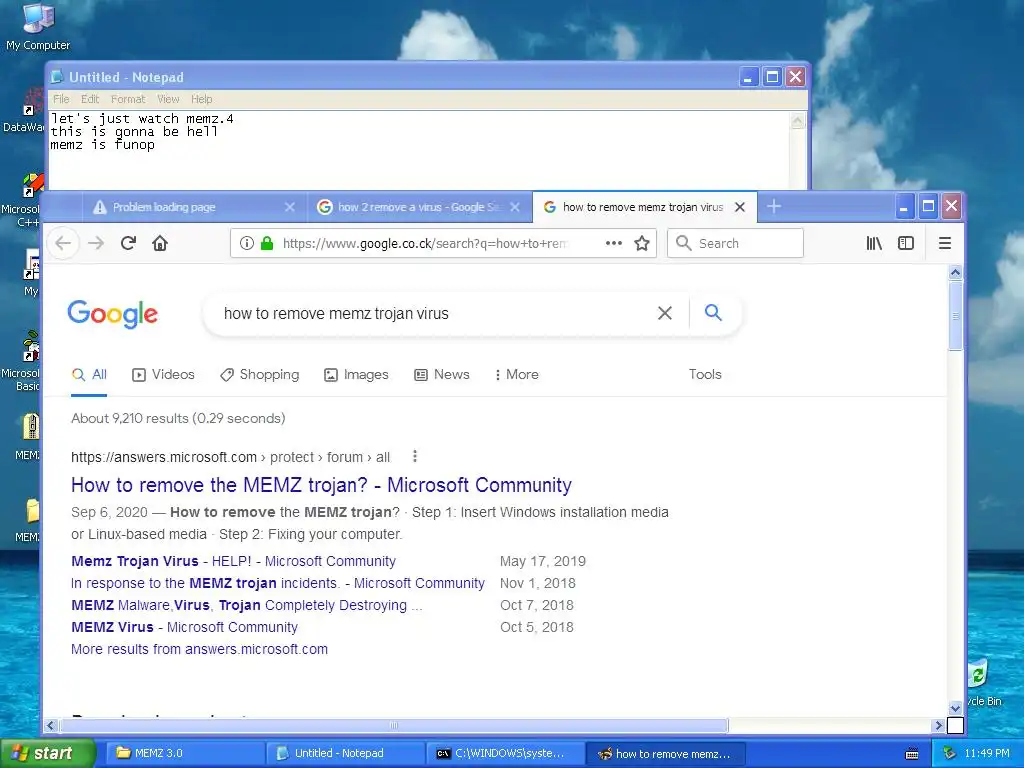
Task: Close the 'Problem loading page' tab
Action: [290, 207]
